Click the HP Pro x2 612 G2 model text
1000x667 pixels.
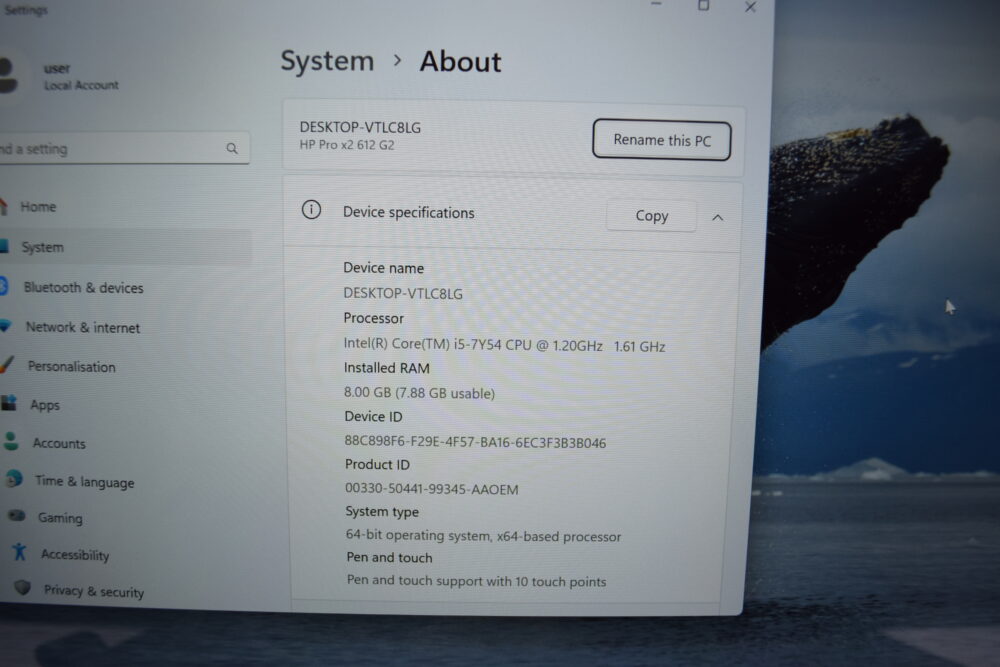point(347,145)
